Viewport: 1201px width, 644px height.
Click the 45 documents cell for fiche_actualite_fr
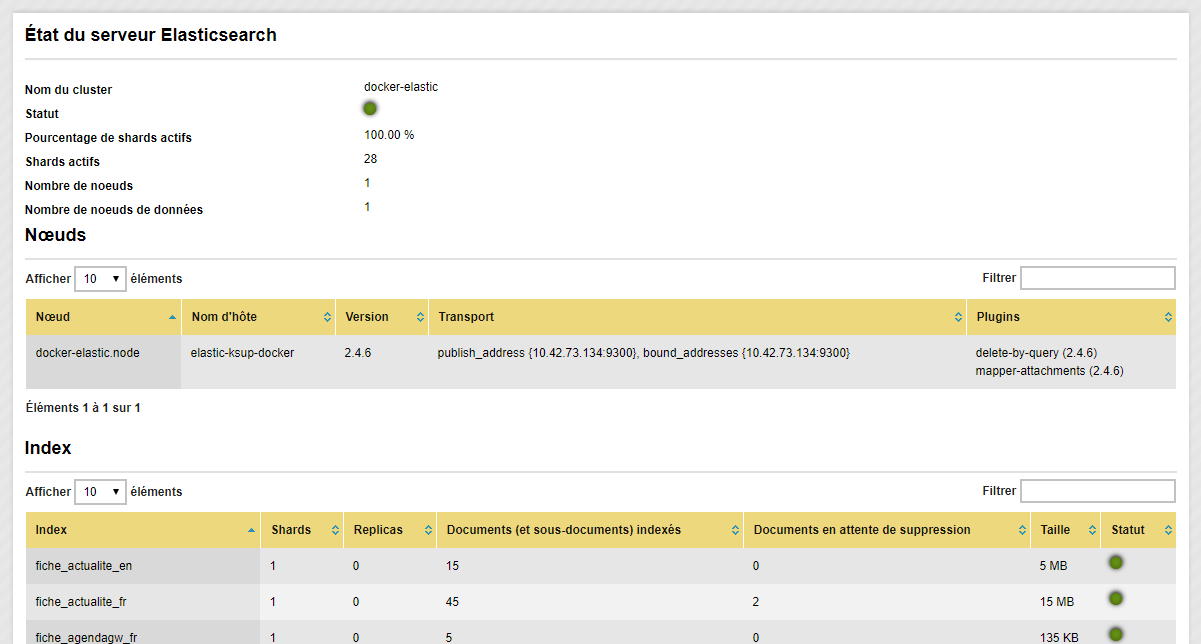click(590, 602)
